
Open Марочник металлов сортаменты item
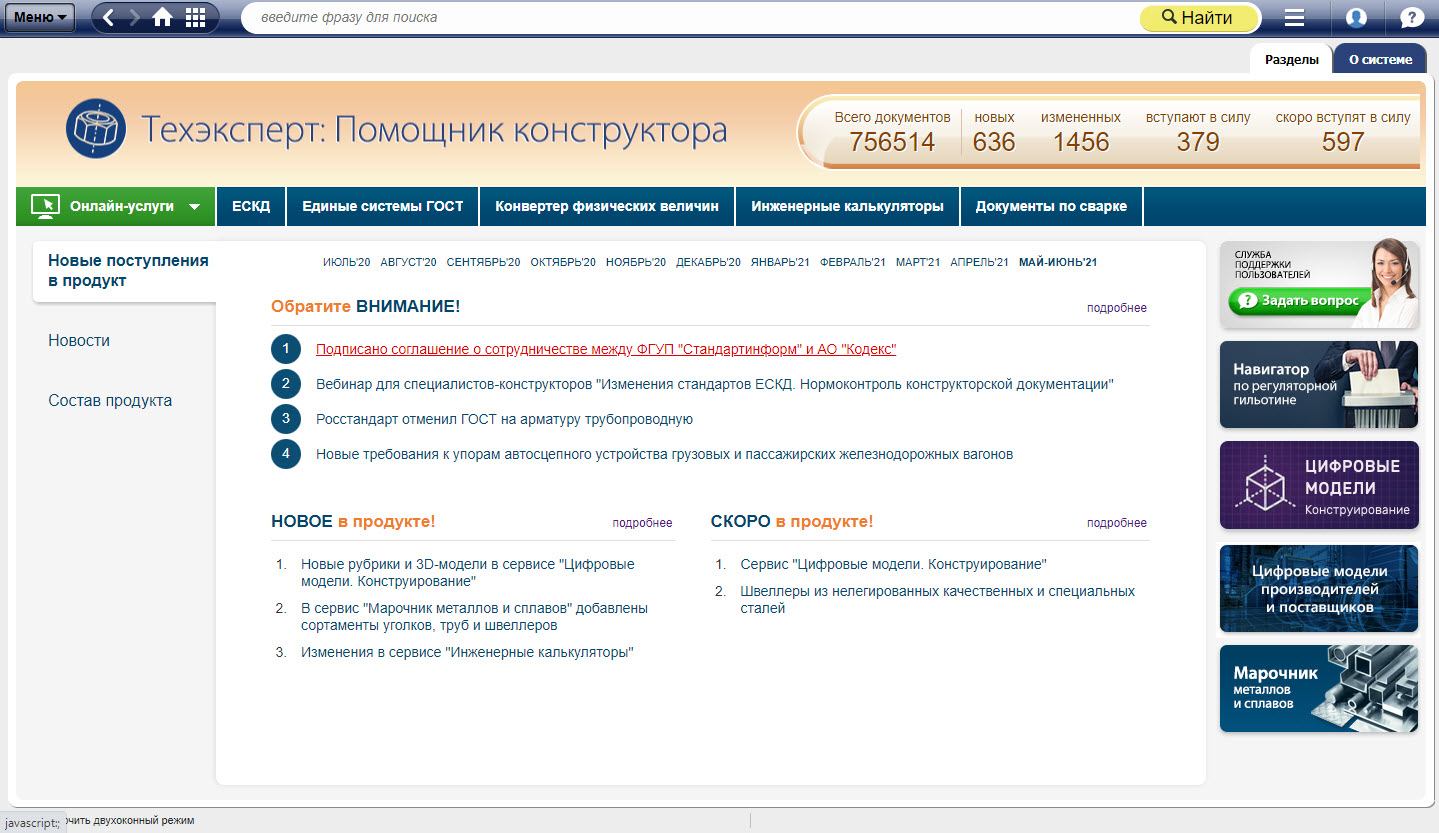coord(475,617)
